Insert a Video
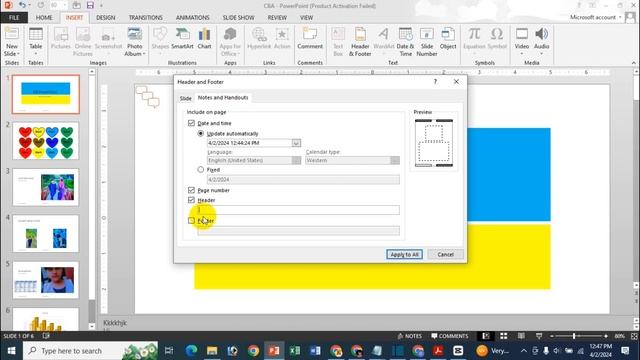 click(x=522, y=42)
